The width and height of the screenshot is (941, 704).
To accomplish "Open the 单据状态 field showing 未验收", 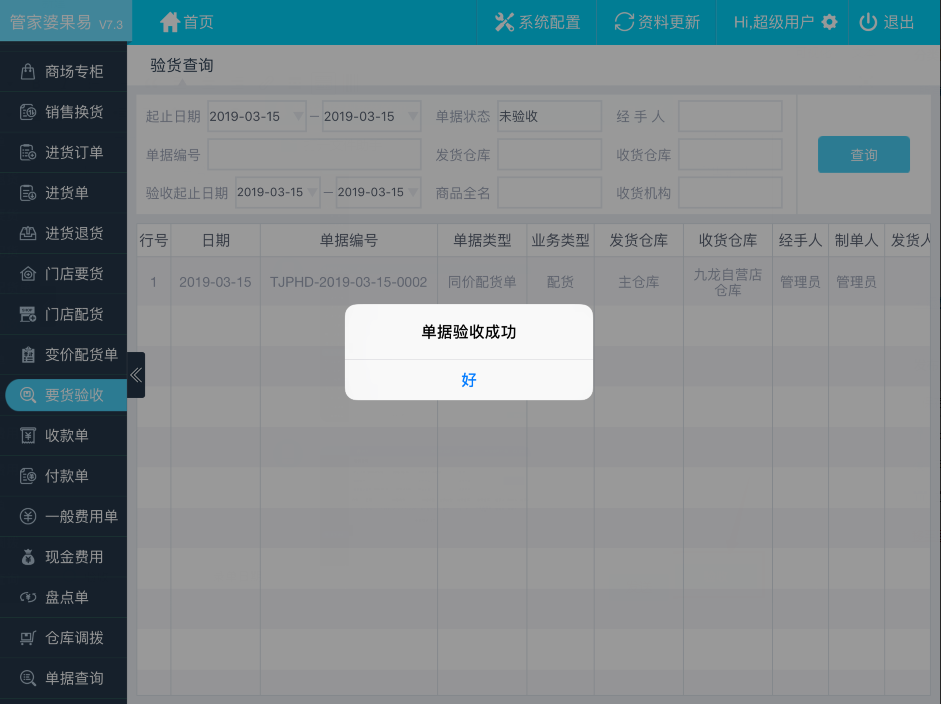I will 549,116.
